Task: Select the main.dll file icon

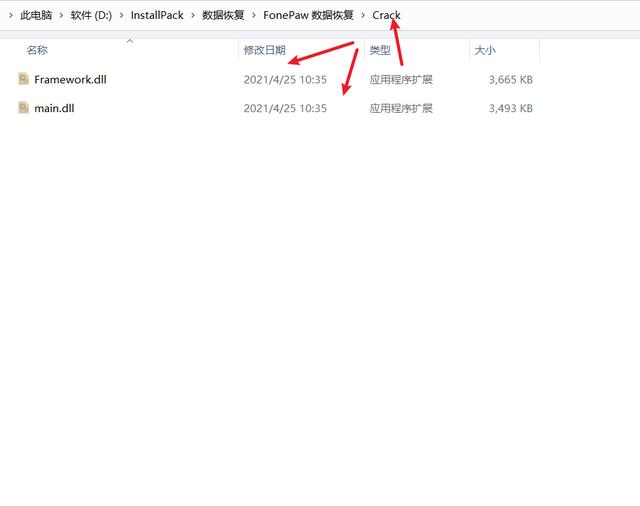Action: click(24, 108)
